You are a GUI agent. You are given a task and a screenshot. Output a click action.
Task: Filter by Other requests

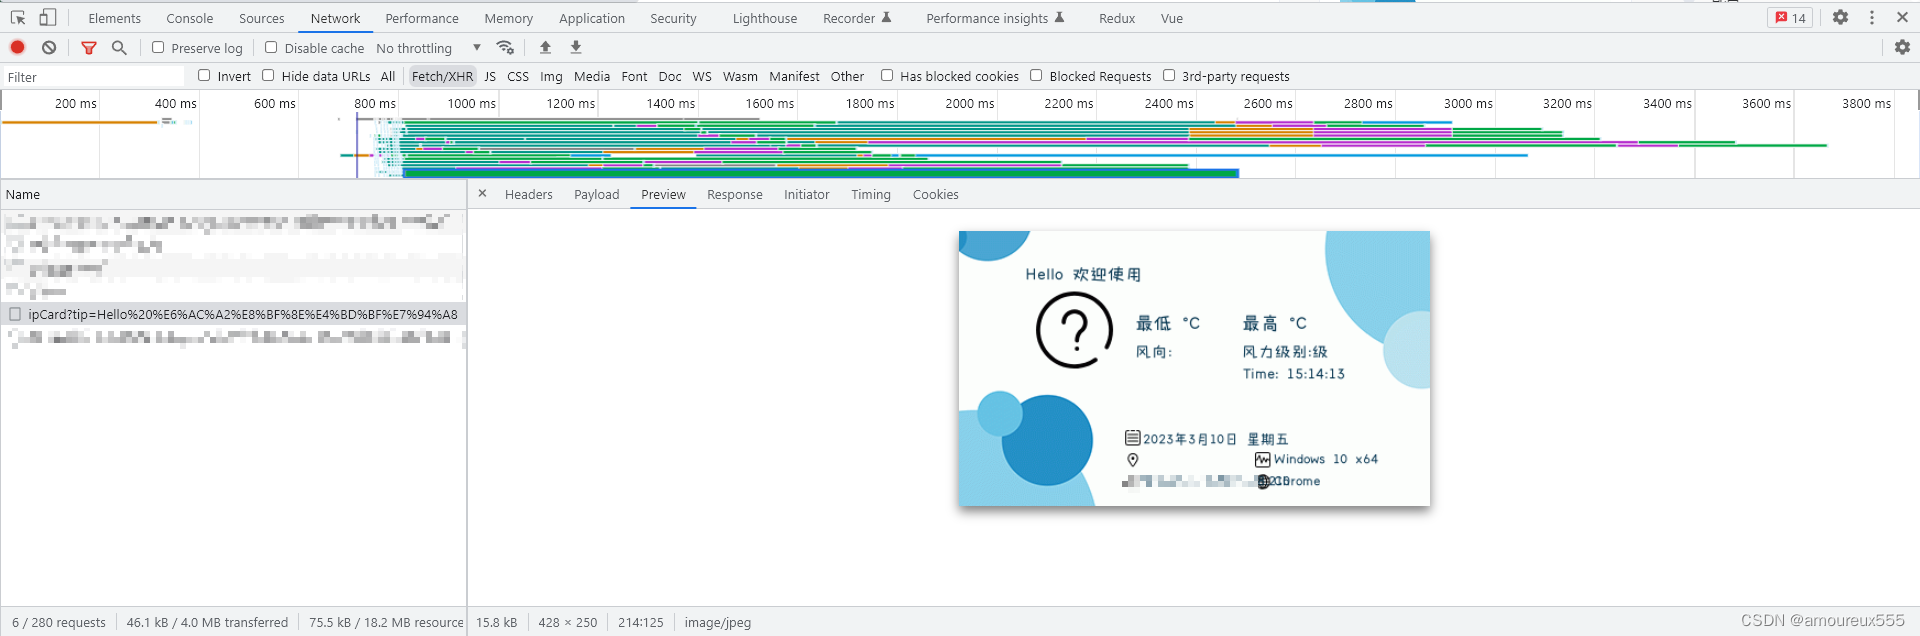click(847, 76)
